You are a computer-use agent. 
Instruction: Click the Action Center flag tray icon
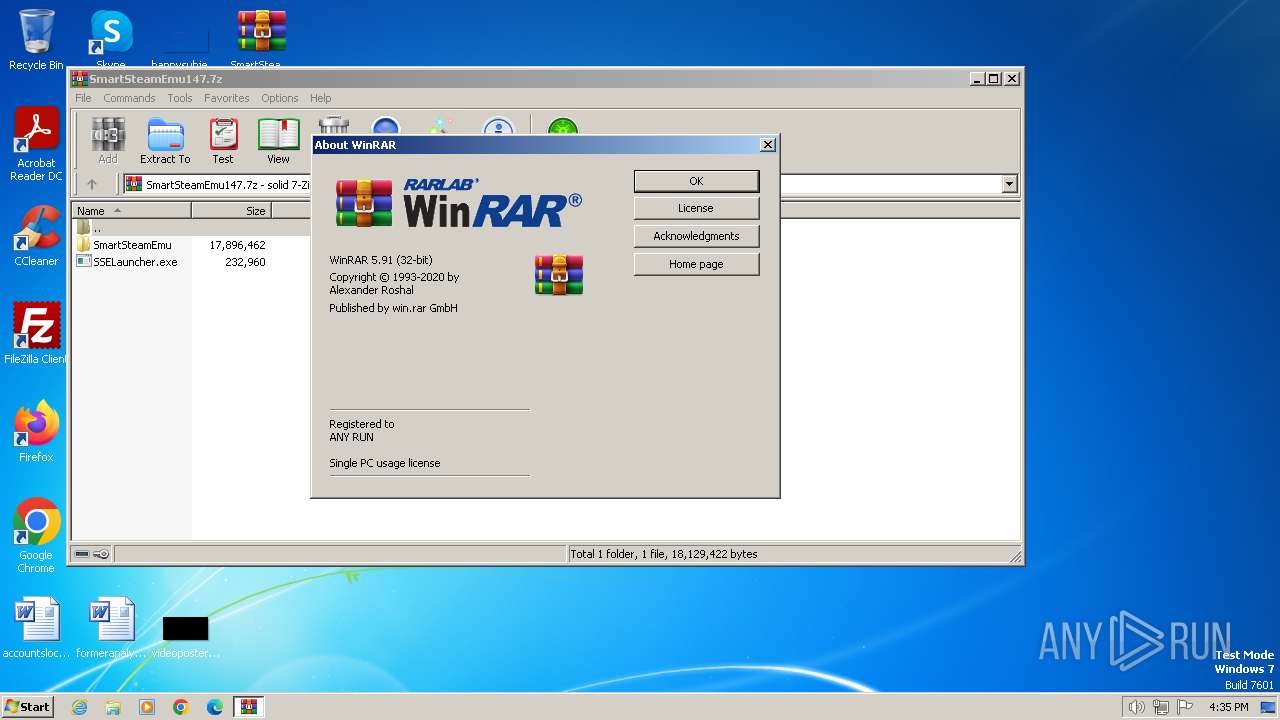(x=1185, y=707)
